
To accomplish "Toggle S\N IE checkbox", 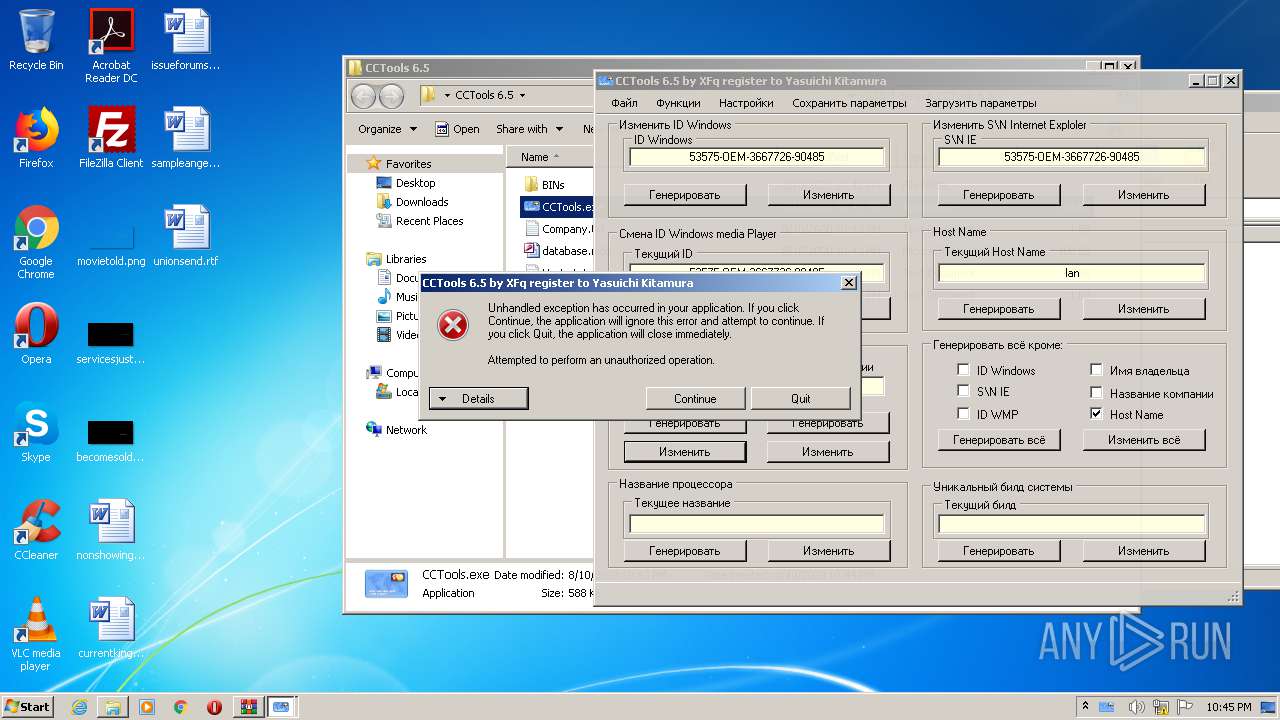I will click(x=963, y=391).
